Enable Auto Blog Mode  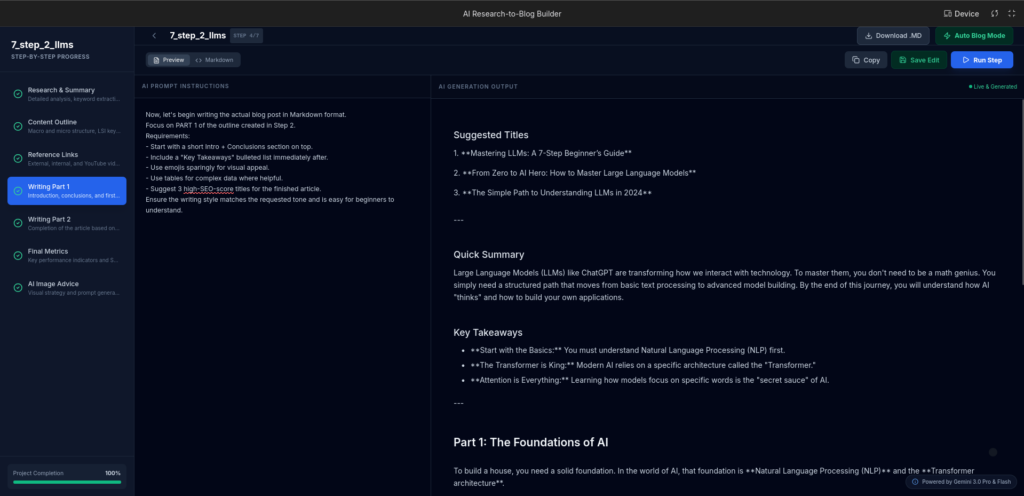[x=974, y=36]
